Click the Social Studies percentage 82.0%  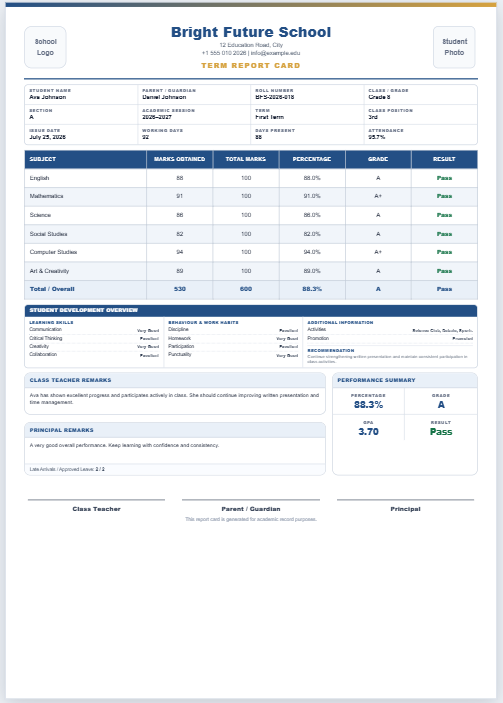312,234
